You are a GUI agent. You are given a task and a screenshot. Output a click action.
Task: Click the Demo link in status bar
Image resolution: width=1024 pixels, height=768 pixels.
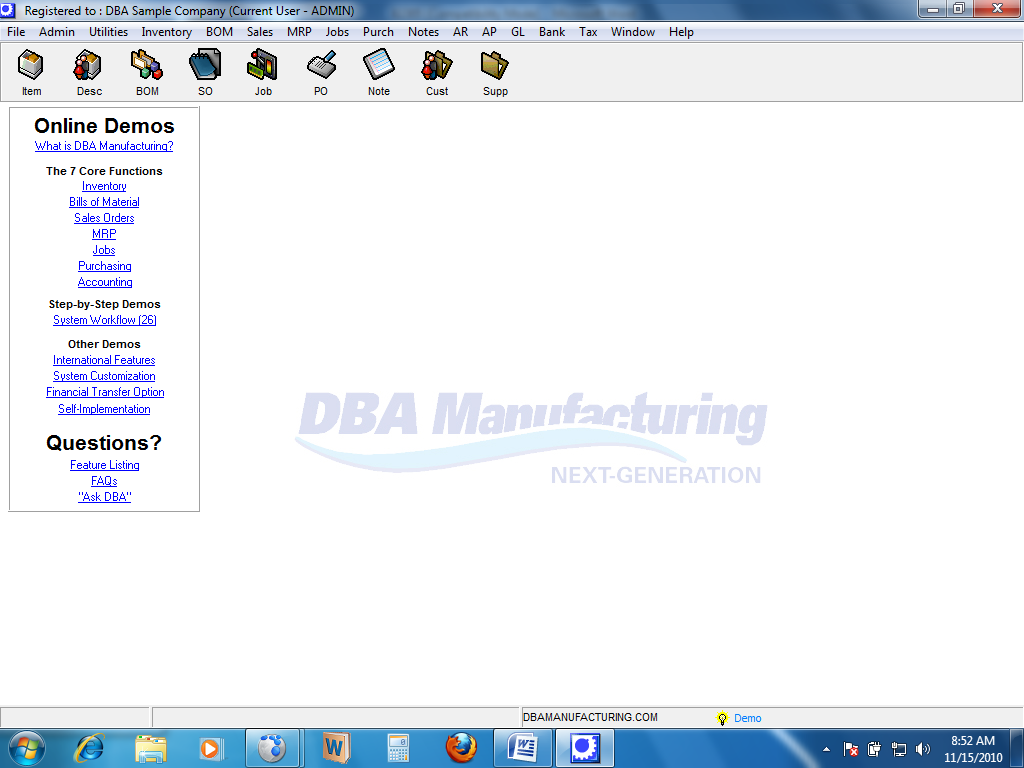click(x=747, y=718)
